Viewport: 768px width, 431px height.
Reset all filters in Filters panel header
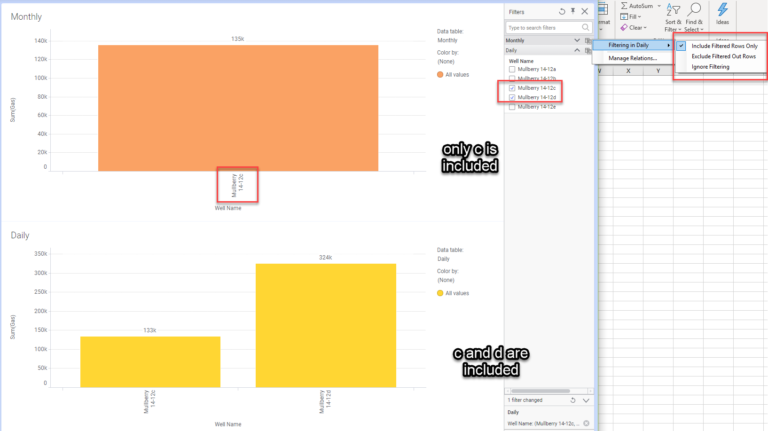coord(561,11)
